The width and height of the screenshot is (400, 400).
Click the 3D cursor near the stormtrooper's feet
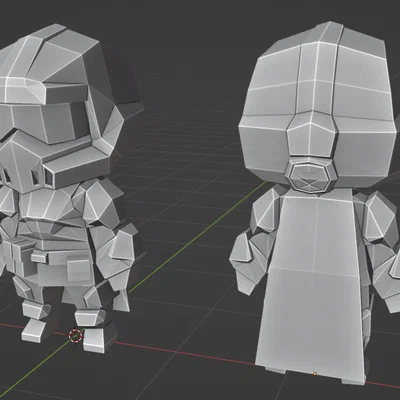click(x=76, y=336)
